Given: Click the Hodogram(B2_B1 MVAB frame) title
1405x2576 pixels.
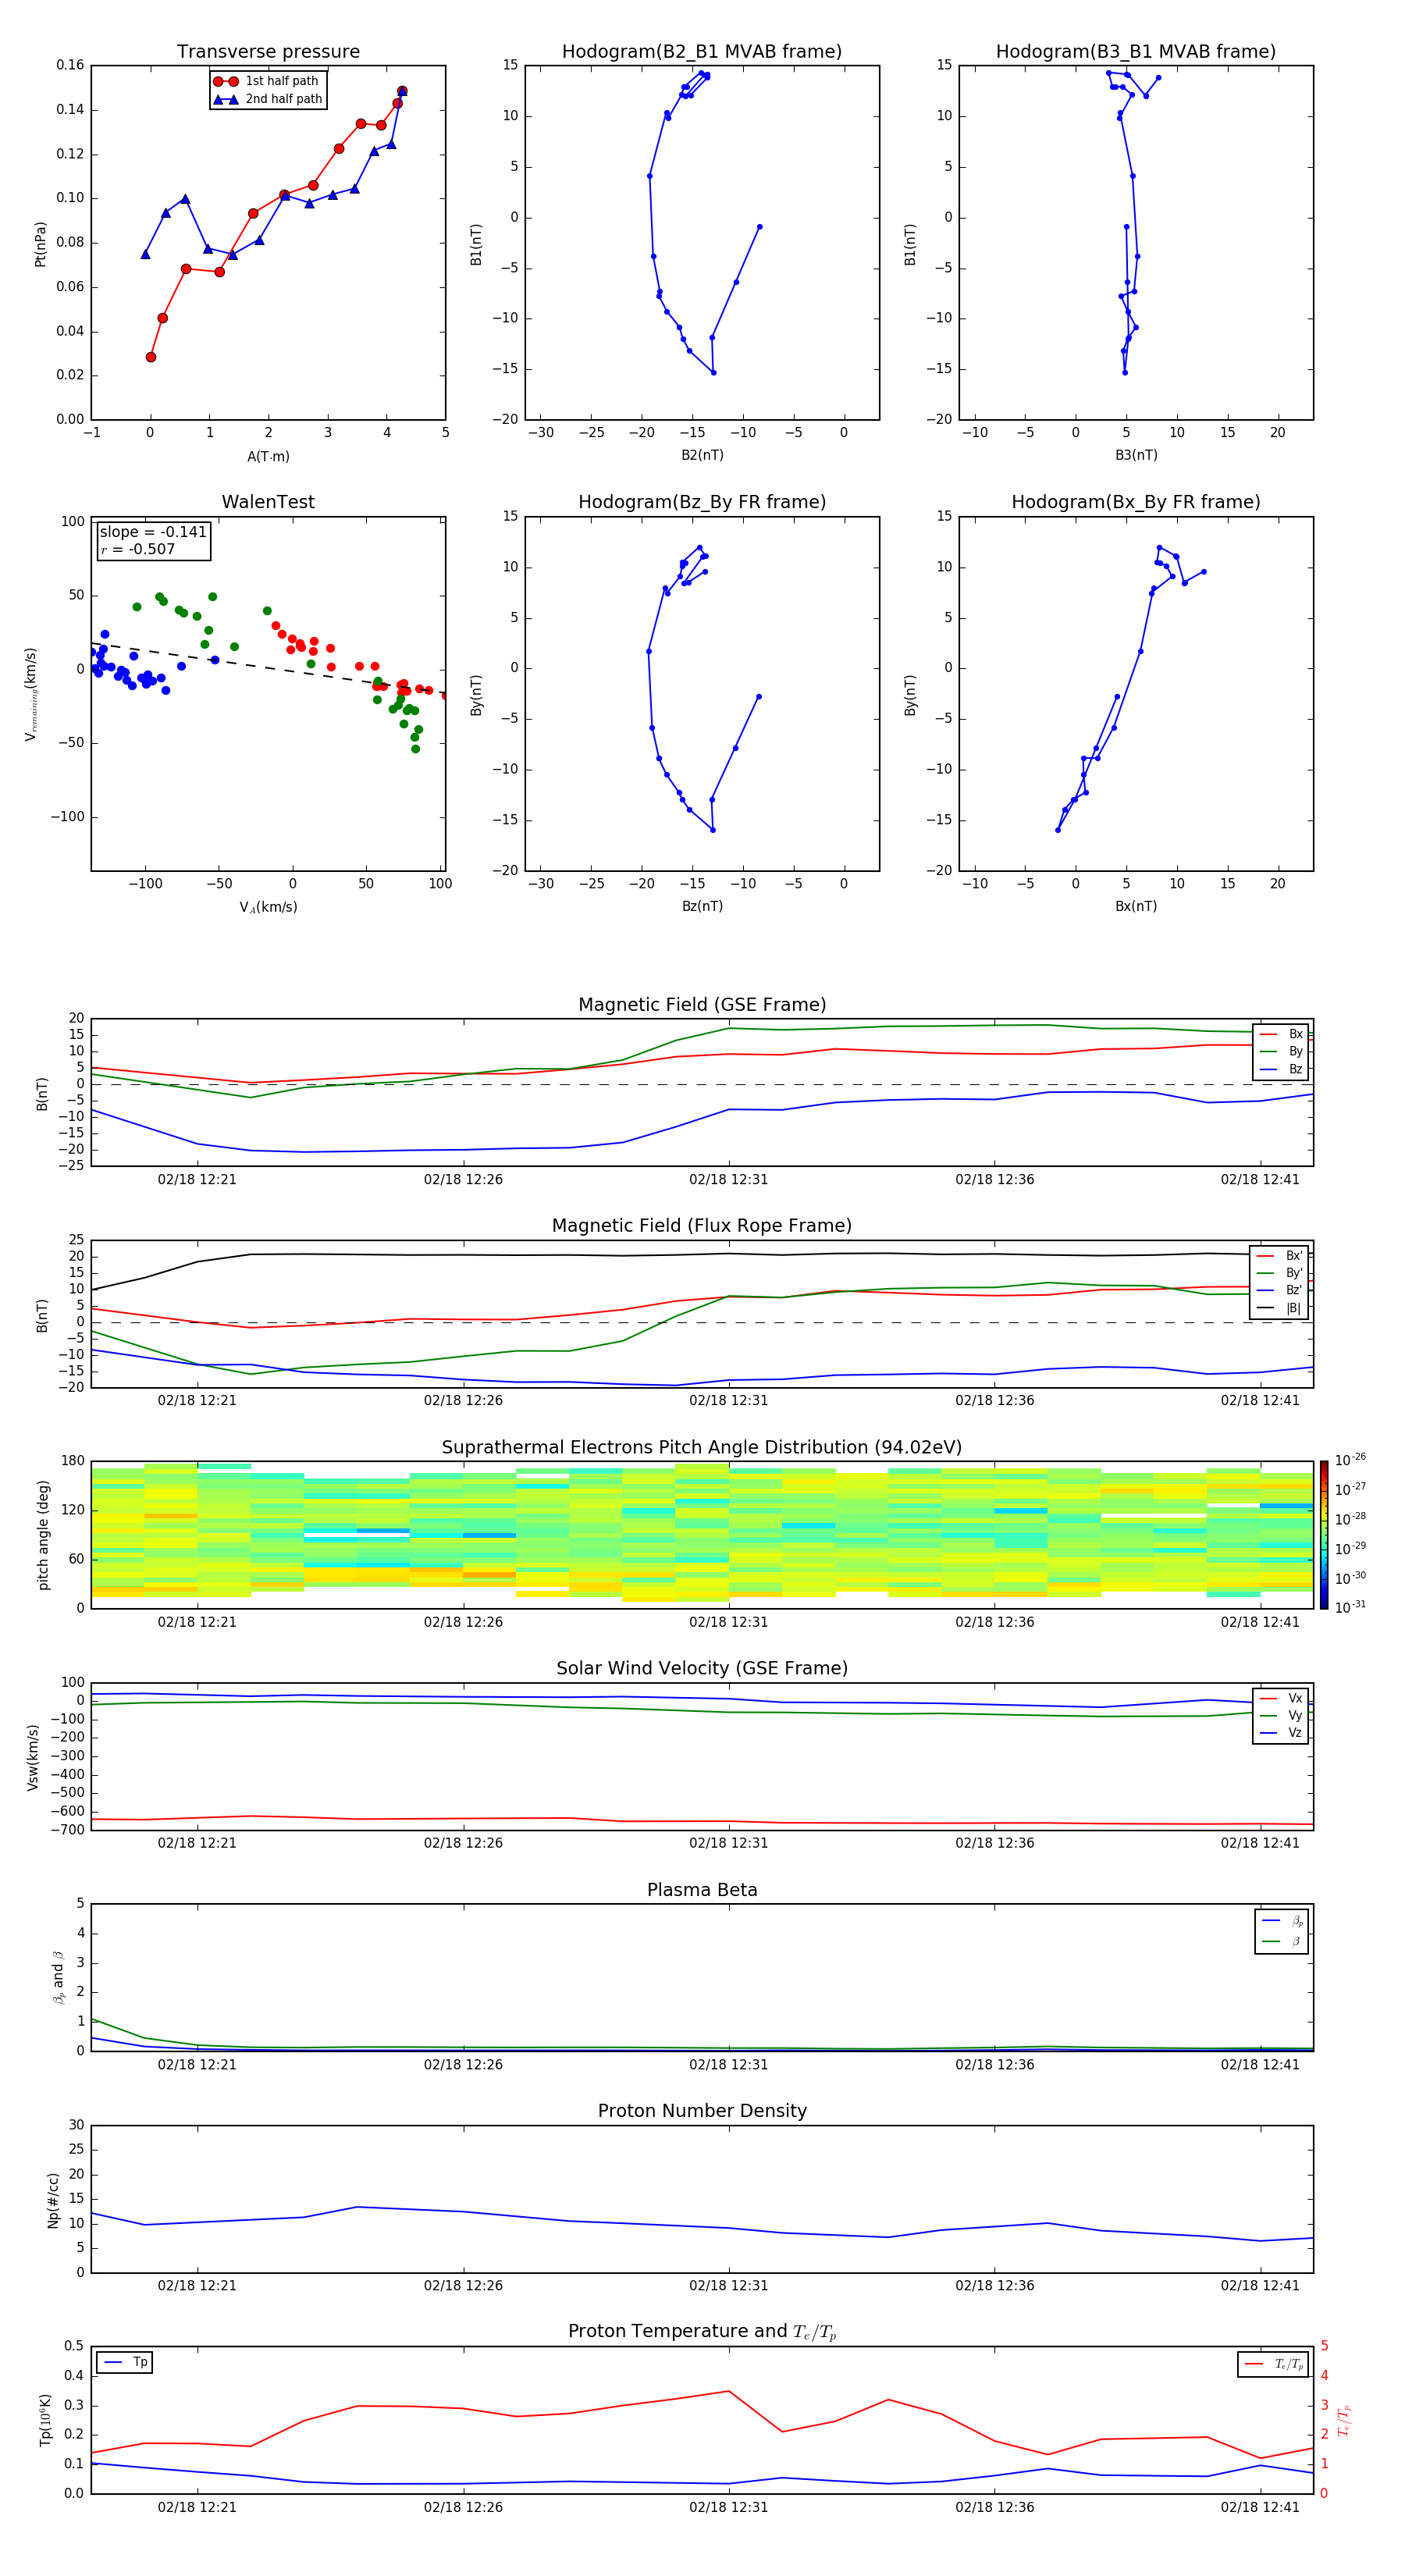Looking at the screenshot, I should (x=702, y=52).
